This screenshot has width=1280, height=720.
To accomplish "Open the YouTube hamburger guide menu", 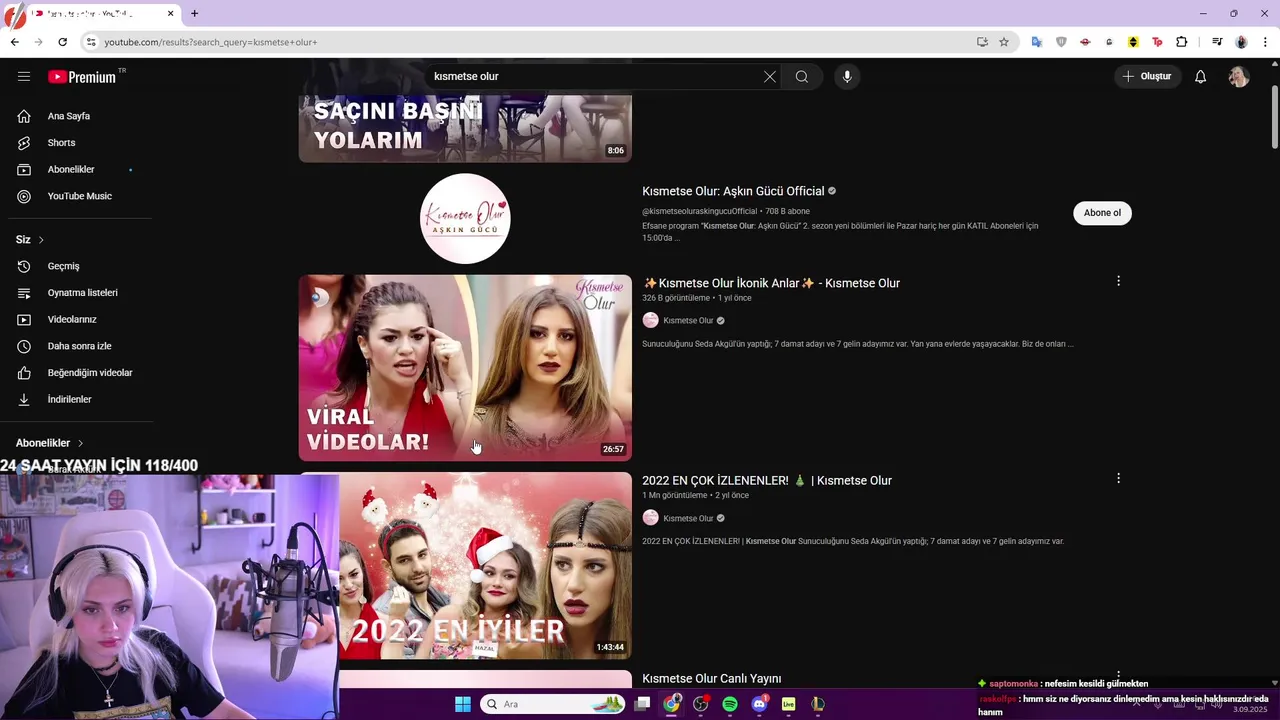I will 24,76.
